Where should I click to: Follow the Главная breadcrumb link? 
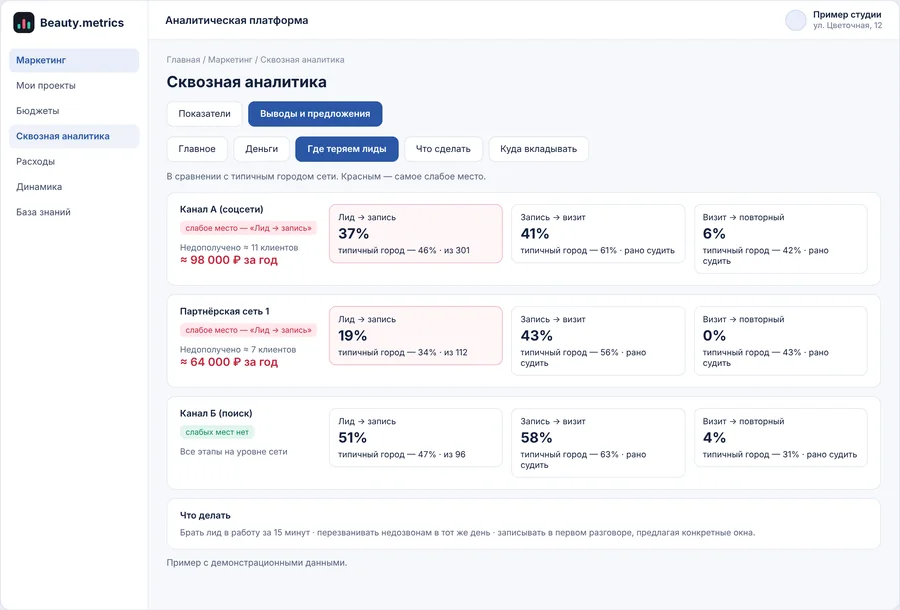183,60
